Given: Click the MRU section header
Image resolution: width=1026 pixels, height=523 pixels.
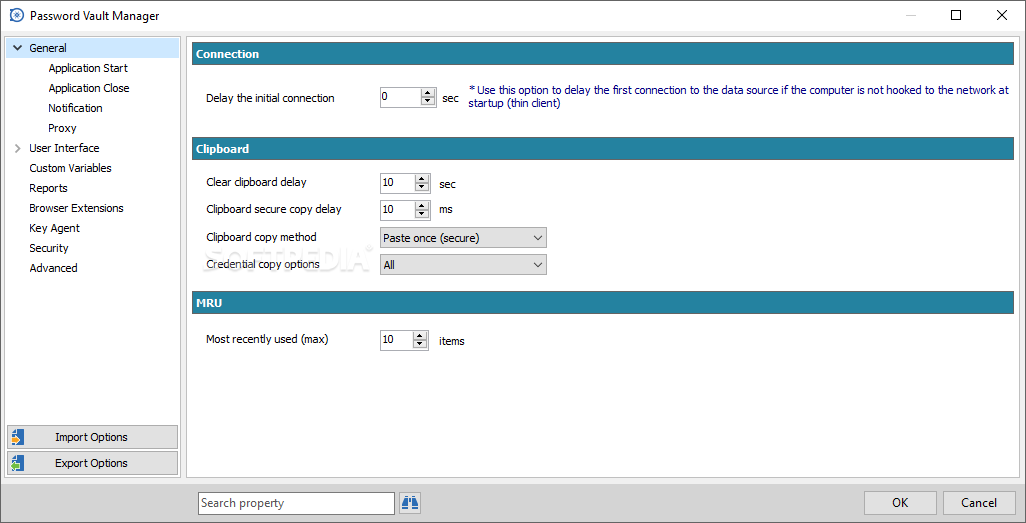Looking at the screenshot, I should [602, 303].
